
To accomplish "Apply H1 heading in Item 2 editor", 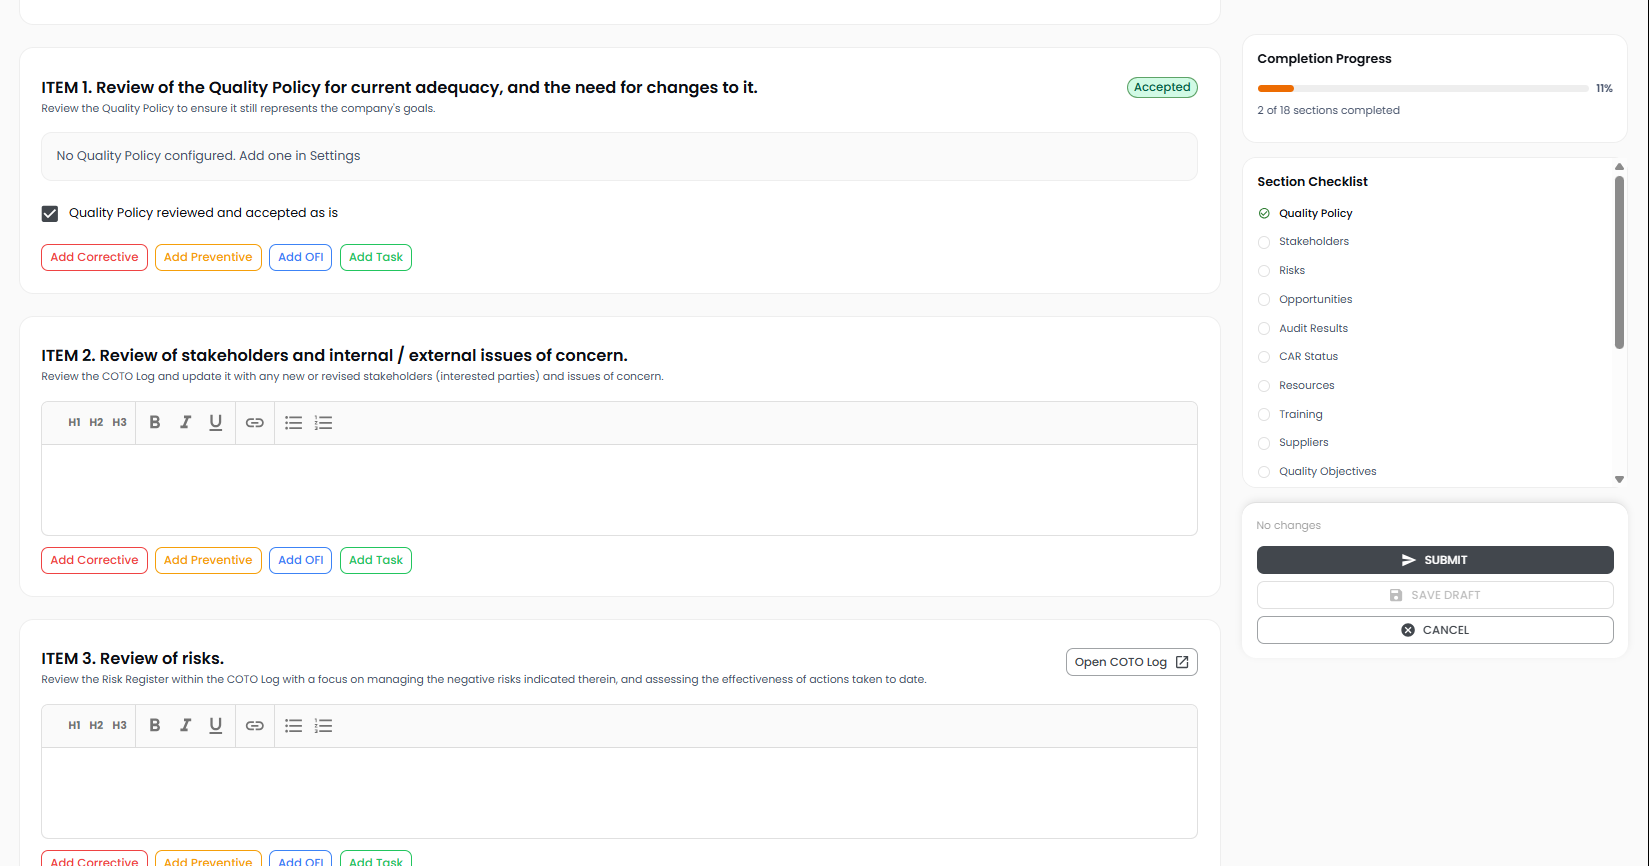I will [x=74, y=423].
